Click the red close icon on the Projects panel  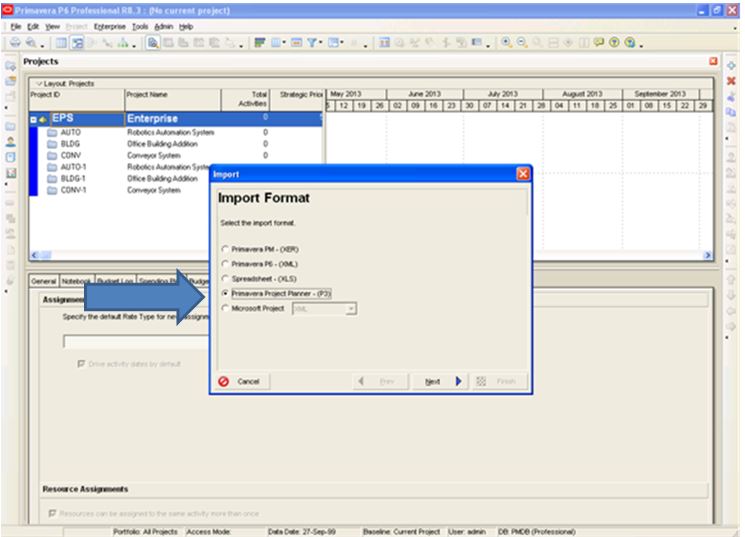click(x=712, y=61)
